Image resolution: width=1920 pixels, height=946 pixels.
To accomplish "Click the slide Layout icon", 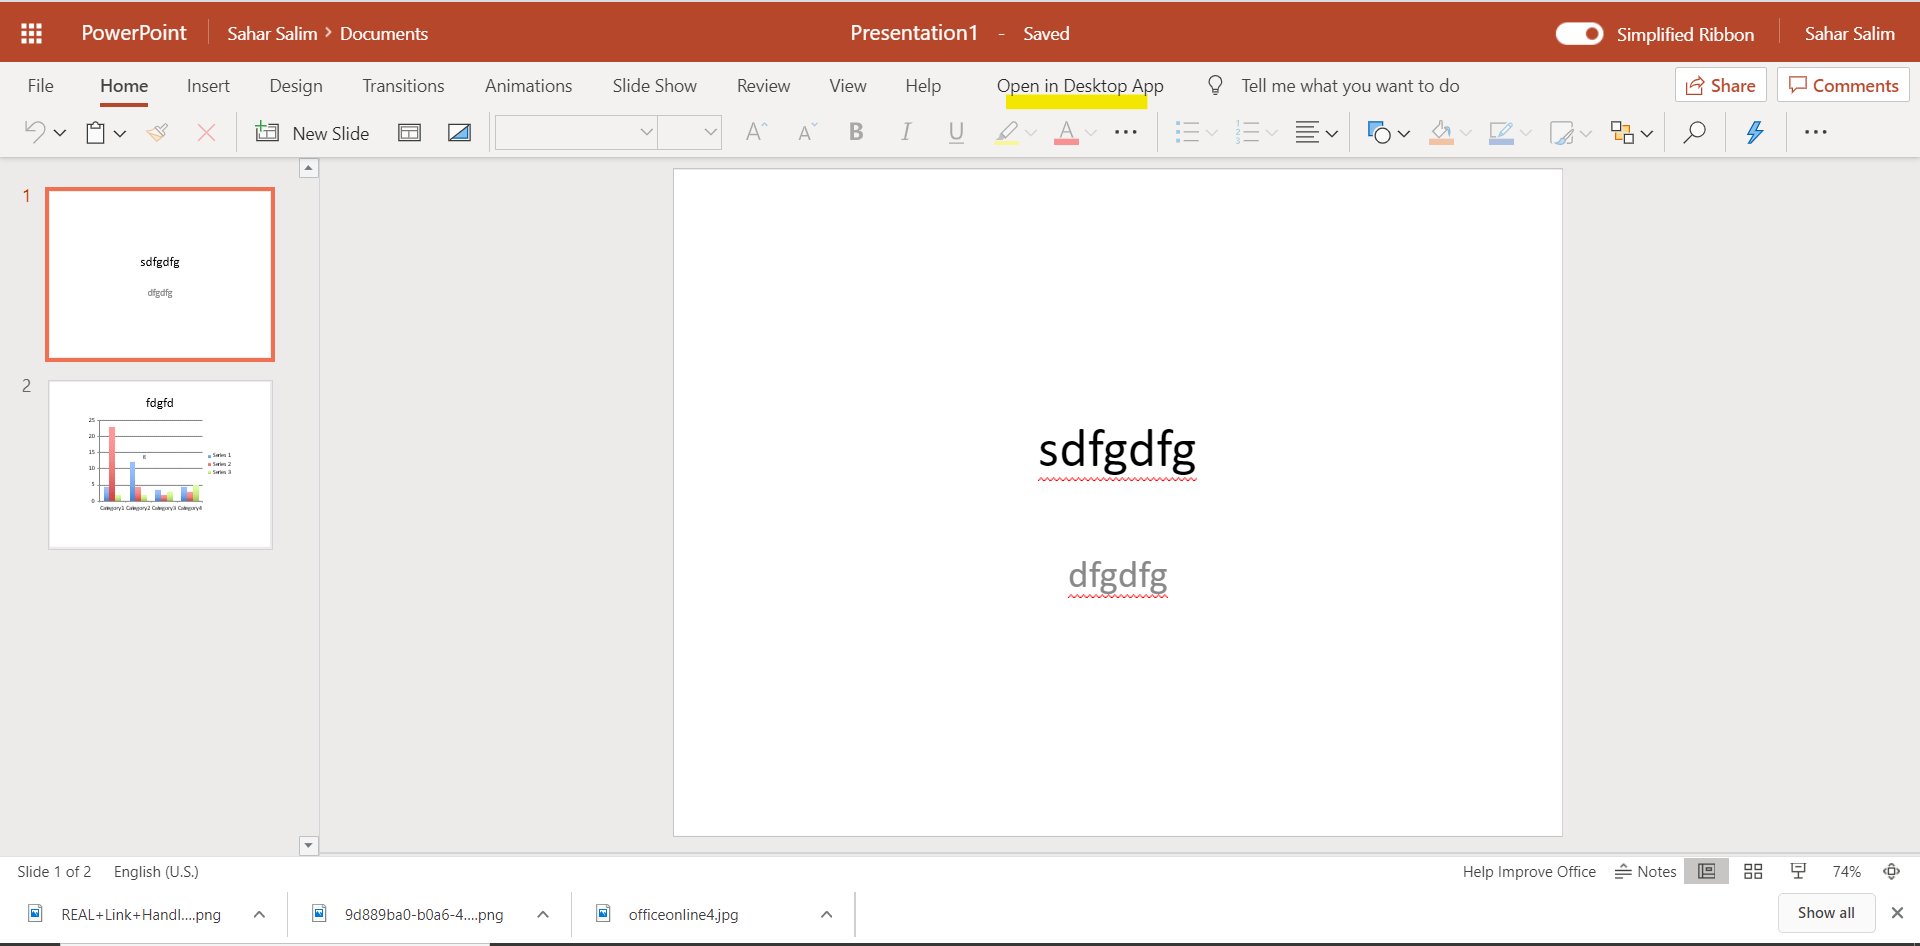I will coord(409,132).
